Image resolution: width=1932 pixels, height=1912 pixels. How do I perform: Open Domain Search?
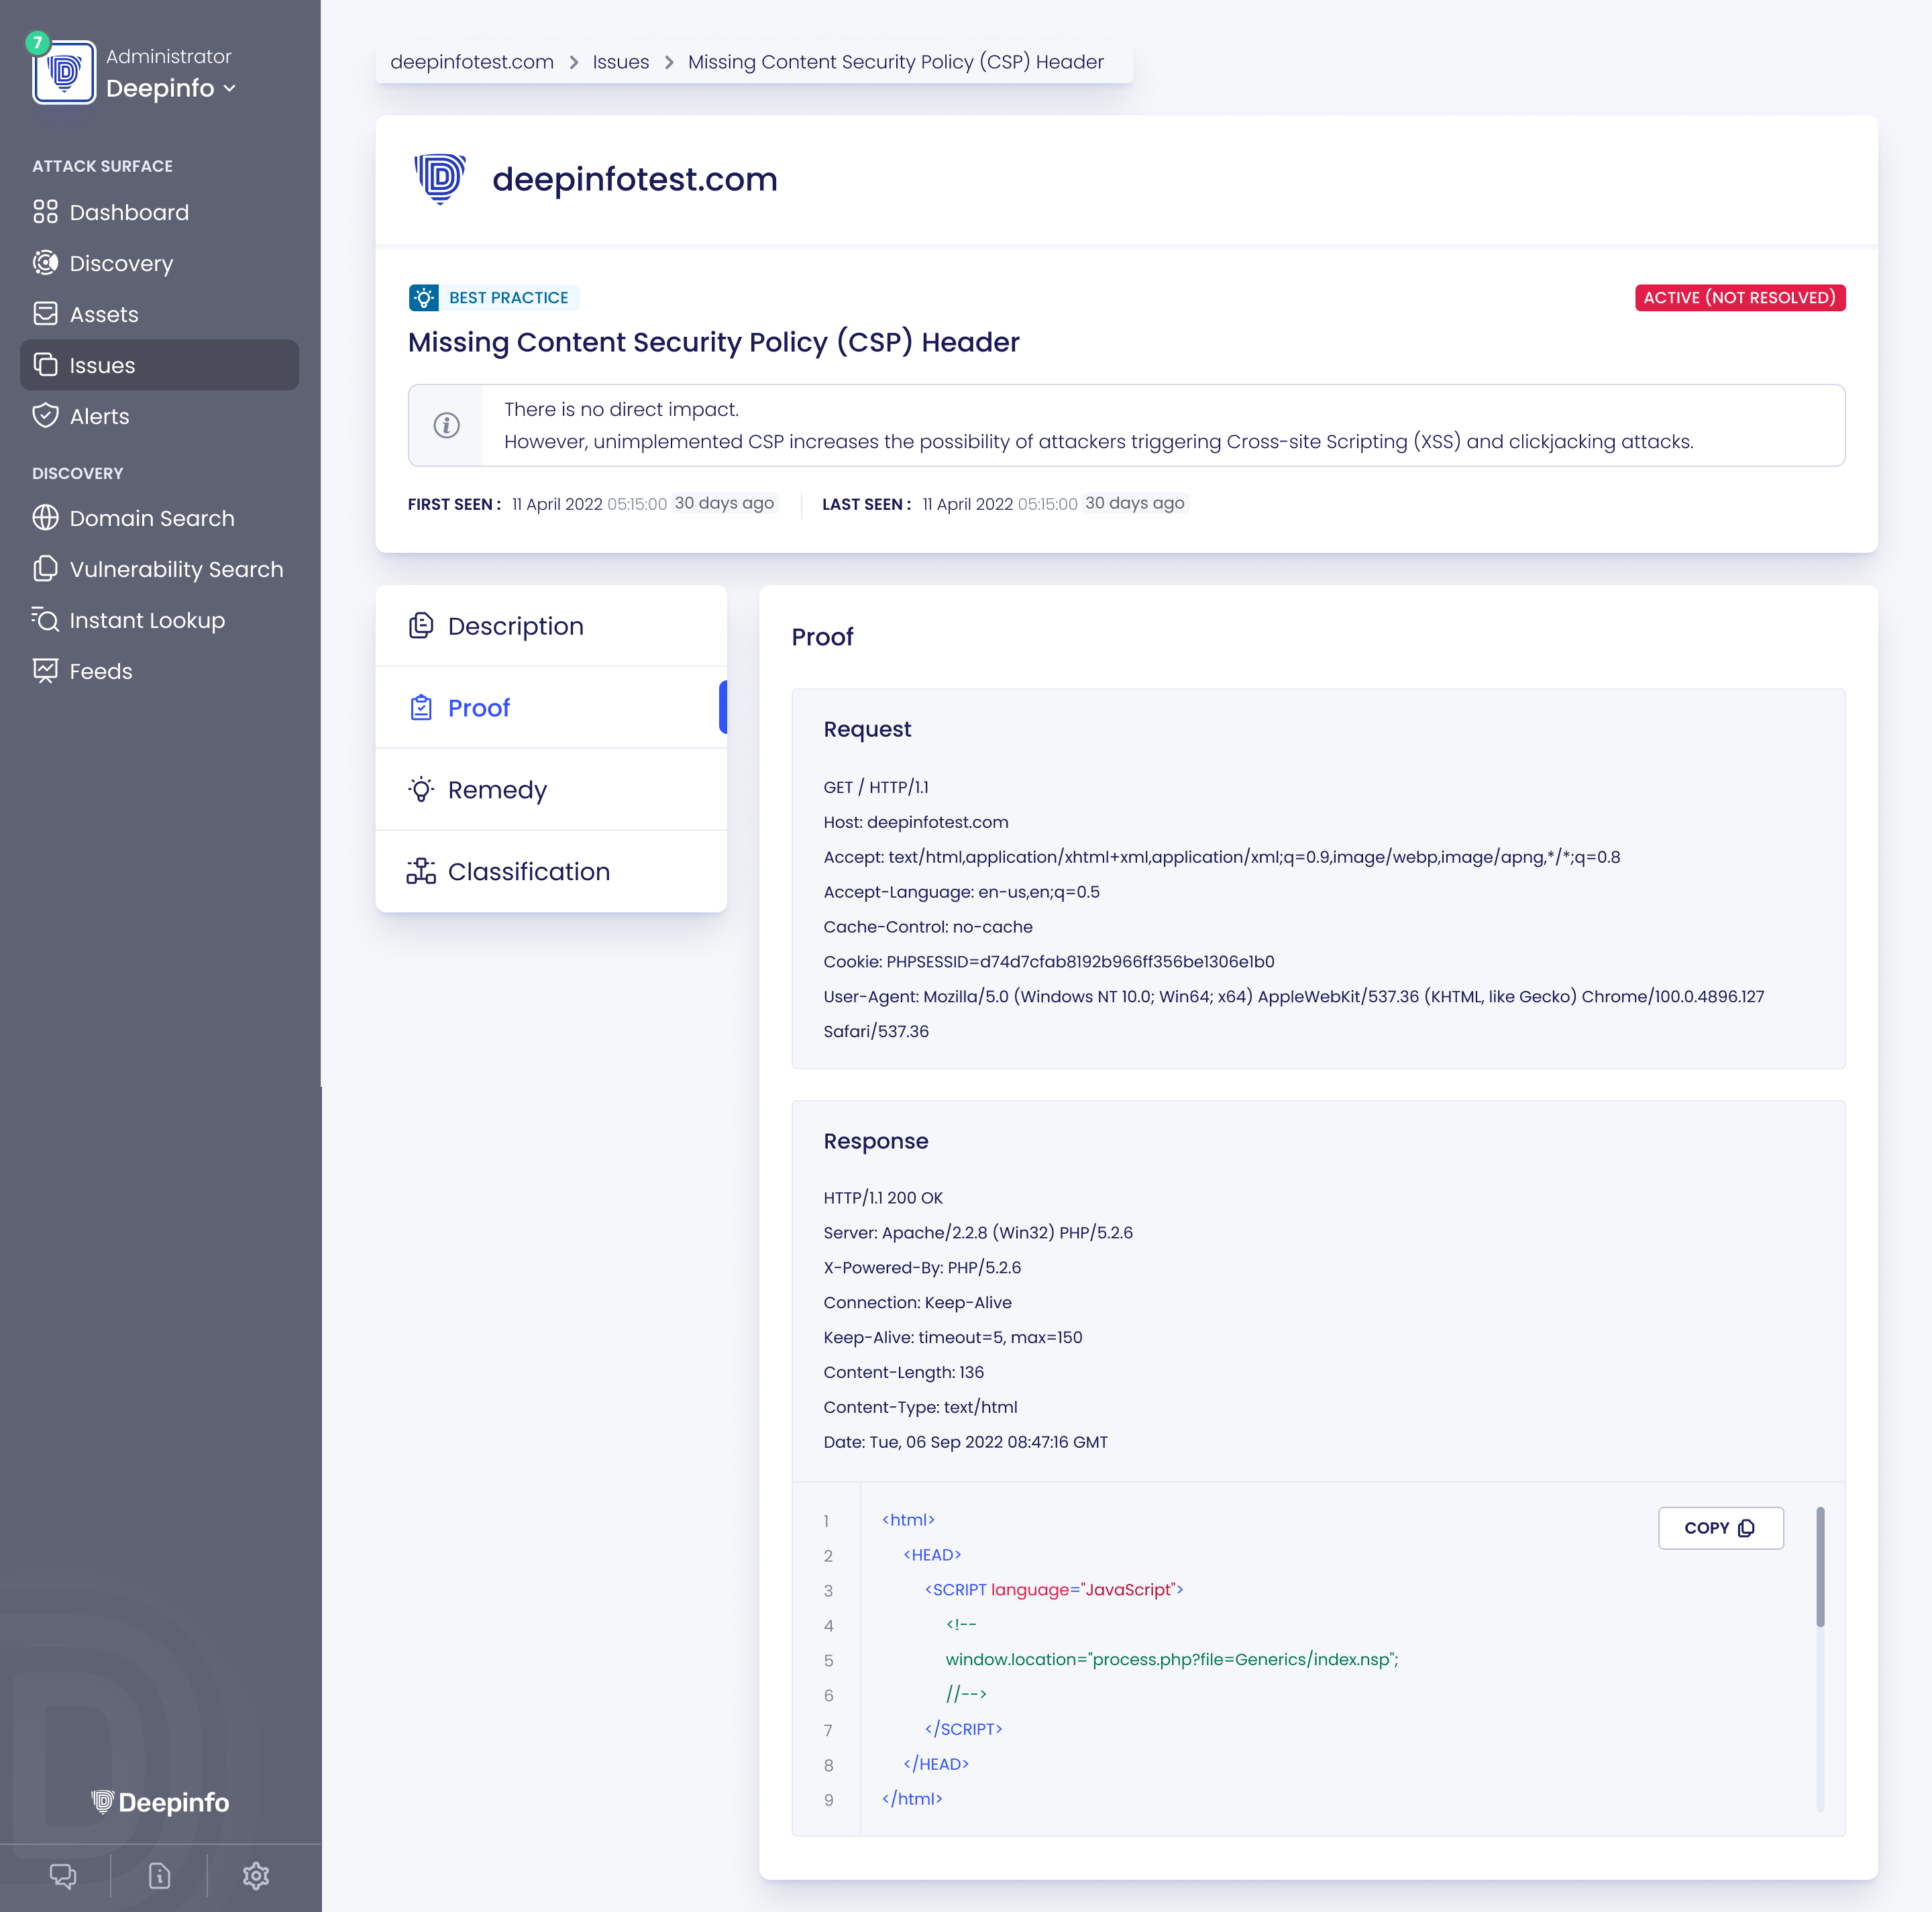point(152,518)
